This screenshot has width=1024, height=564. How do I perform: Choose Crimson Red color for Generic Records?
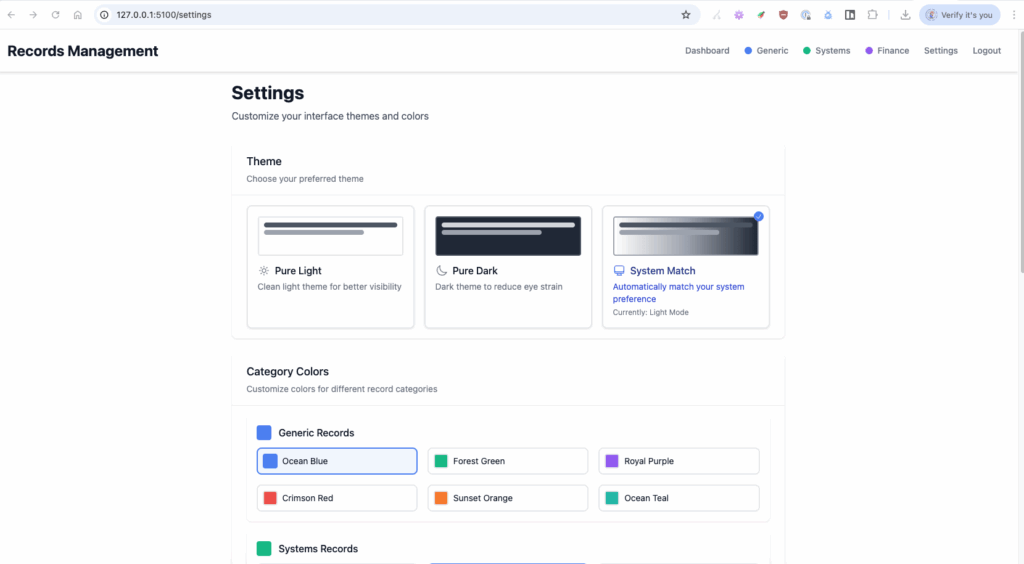click(337, 498)
